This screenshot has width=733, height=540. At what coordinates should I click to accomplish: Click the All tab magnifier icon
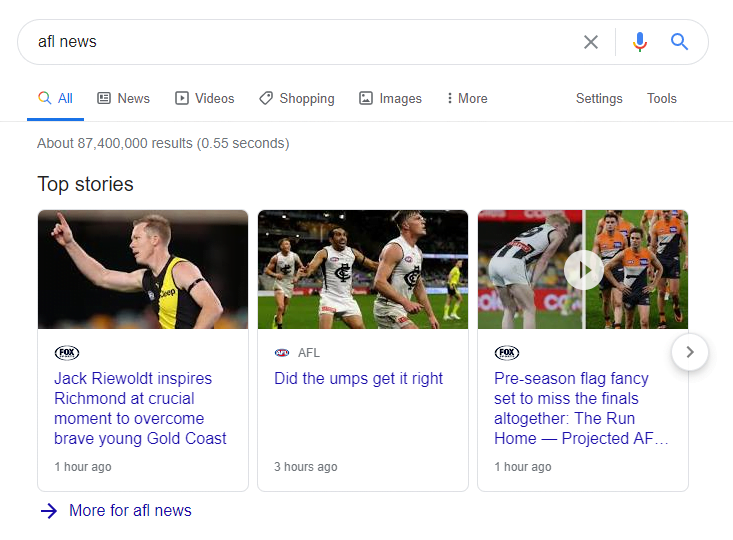point(44,98)
